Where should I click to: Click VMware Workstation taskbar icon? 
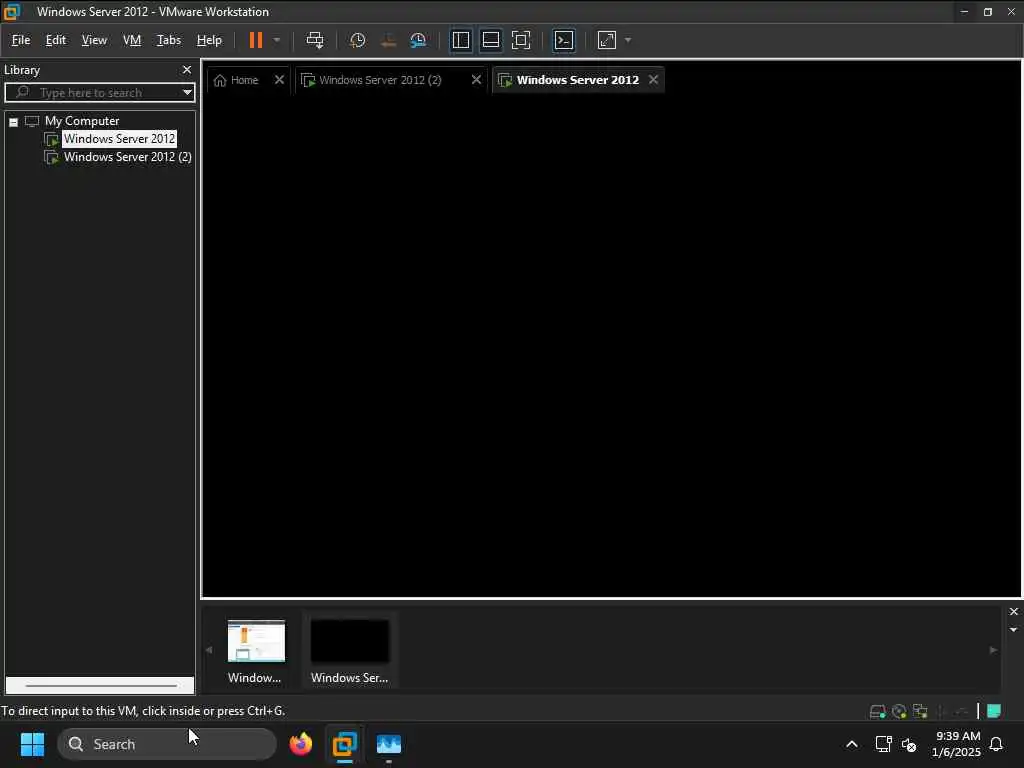pos(345,744)
